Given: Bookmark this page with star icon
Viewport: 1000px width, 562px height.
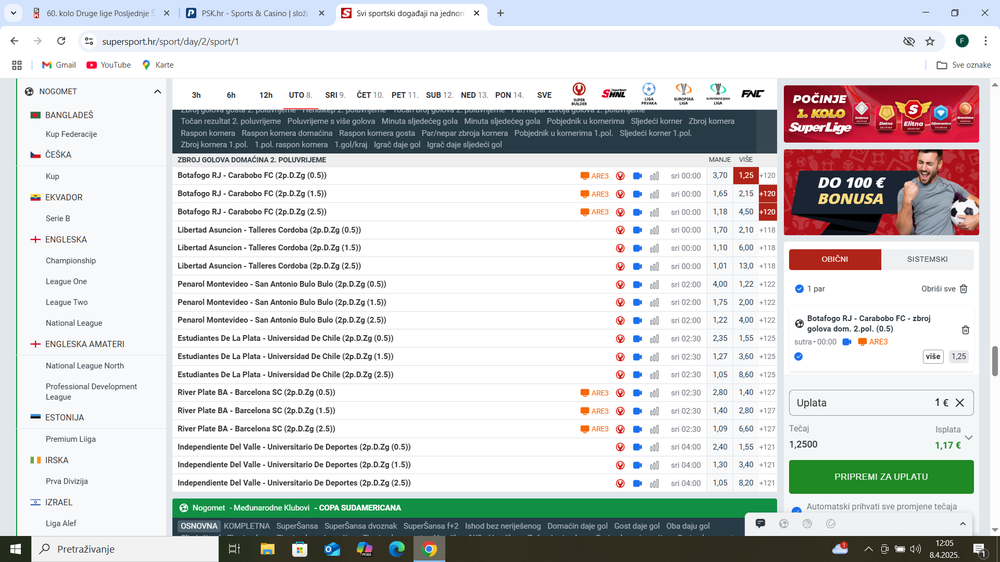Looking at the screenshot, I should click(x=930, y=41).
